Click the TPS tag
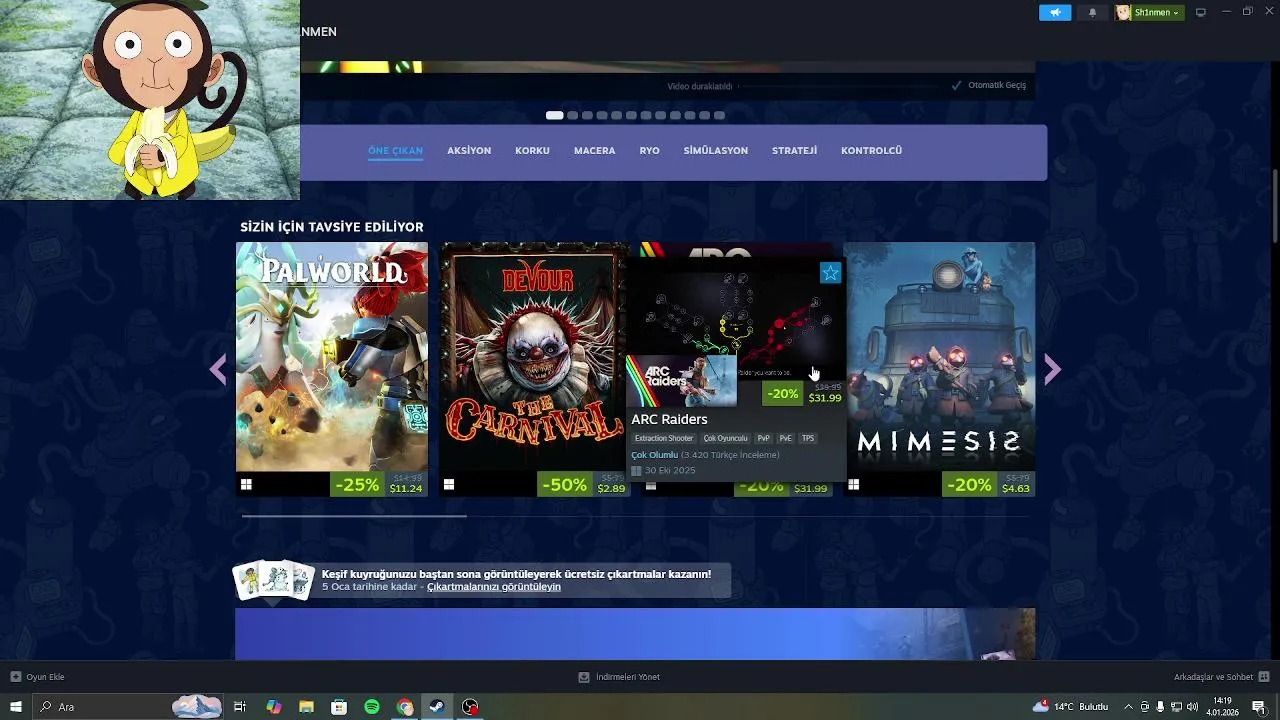 click(808, 438)
